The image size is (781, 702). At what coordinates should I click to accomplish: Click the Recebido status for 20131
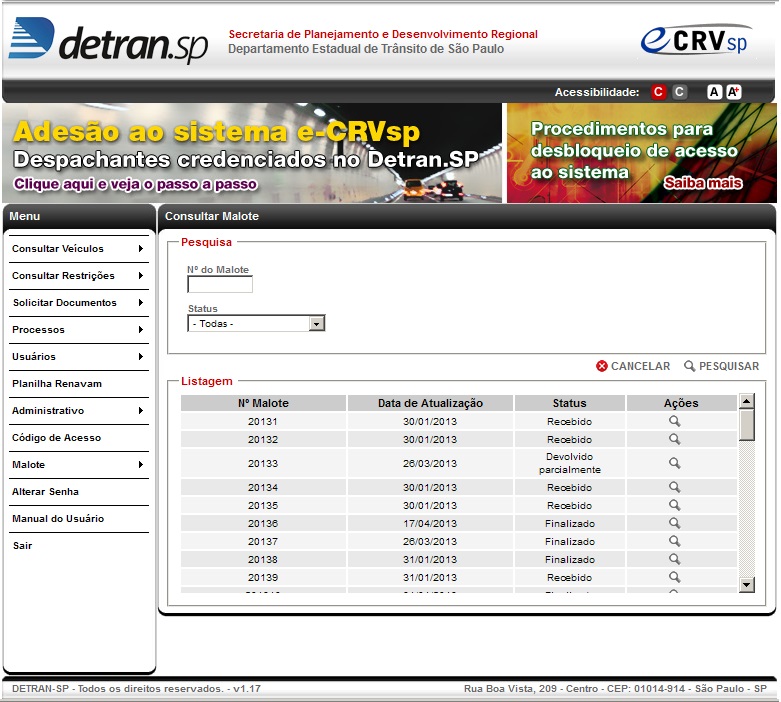[569, 421]
